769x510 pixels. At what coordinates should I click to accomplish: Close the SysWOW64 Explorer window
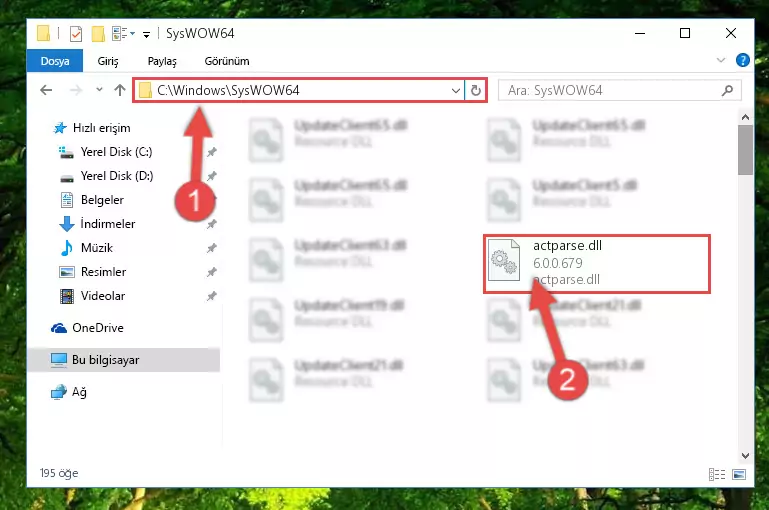click(731, 33)
